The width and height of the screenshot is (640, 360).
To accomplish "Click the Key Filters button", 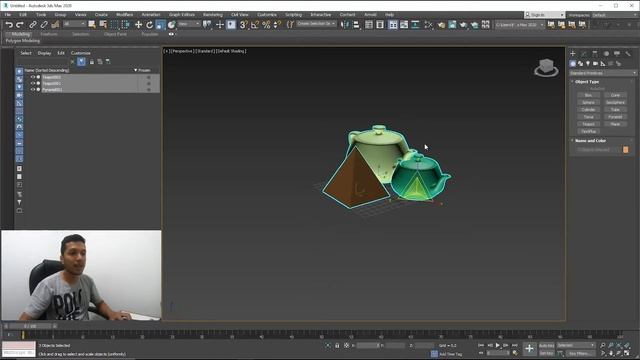I will click(x=580, y=353).
